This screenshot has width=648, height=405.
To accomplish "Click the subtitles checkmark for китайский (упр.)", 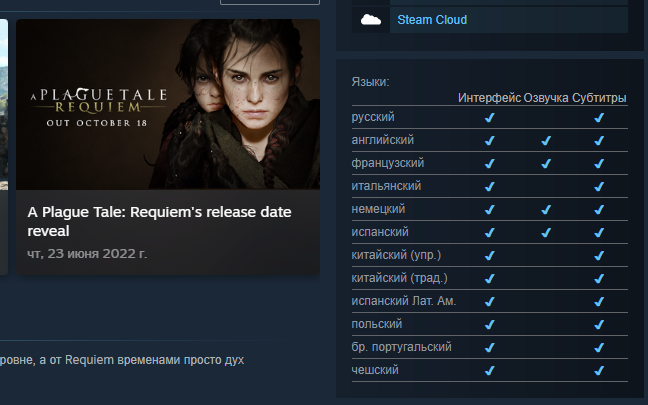I will 599,255.
